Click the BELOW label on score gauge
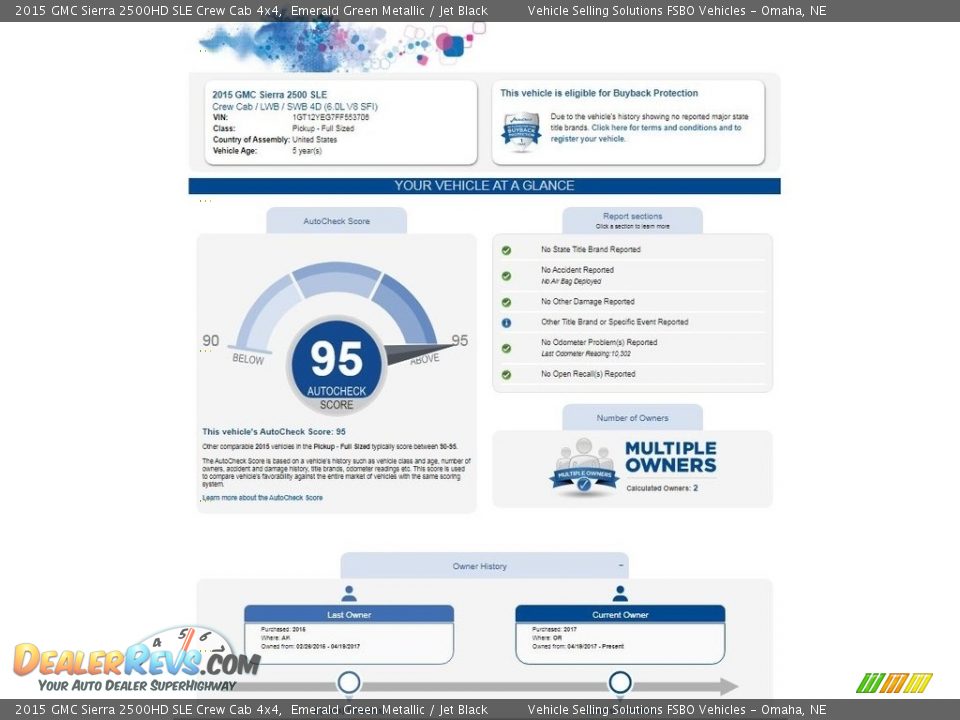The image size is (960, 720). [x=248, y=359]
